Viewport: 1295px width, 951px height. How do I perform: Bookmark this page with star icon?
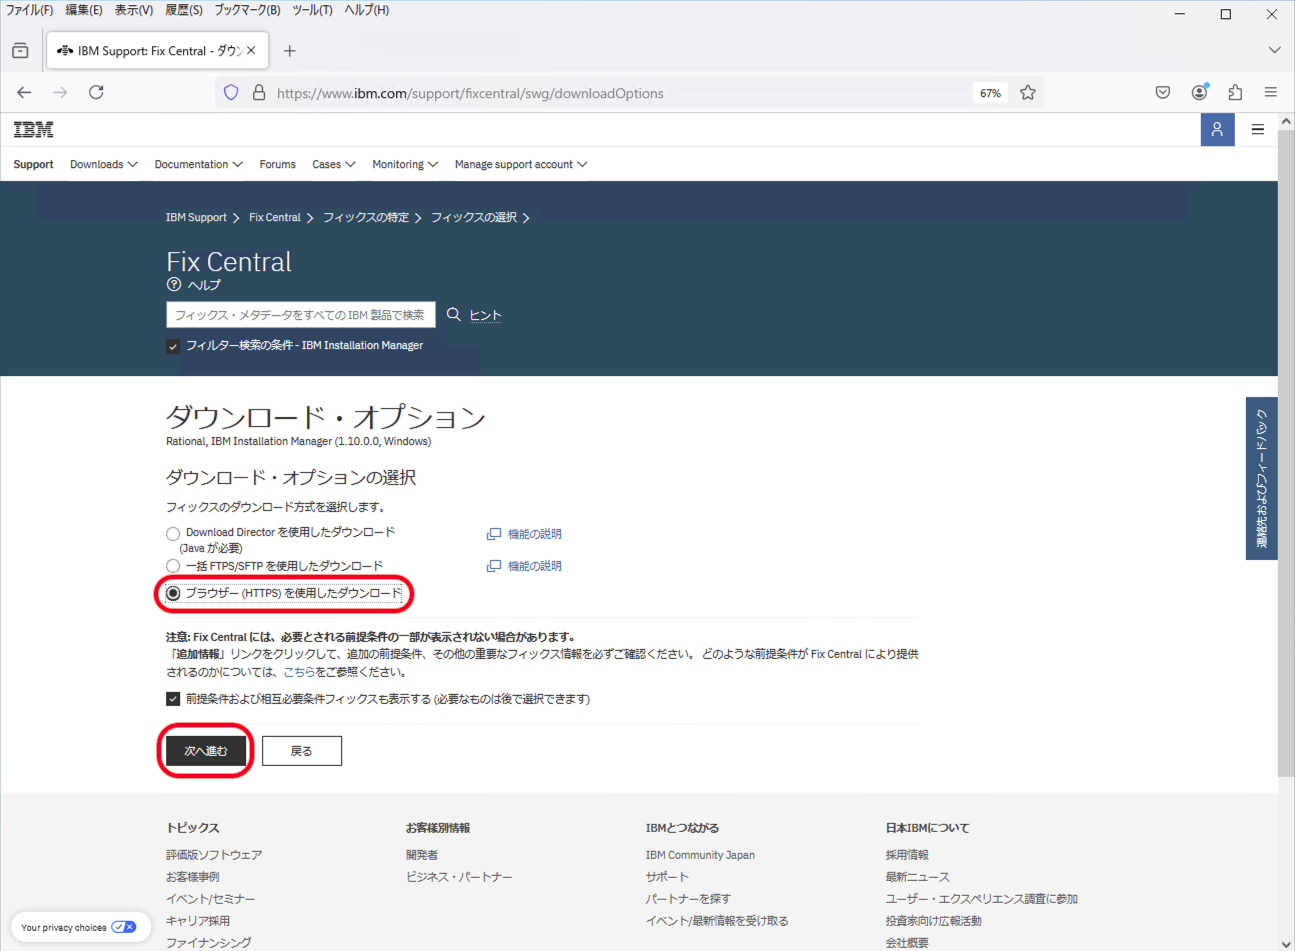1028,92
